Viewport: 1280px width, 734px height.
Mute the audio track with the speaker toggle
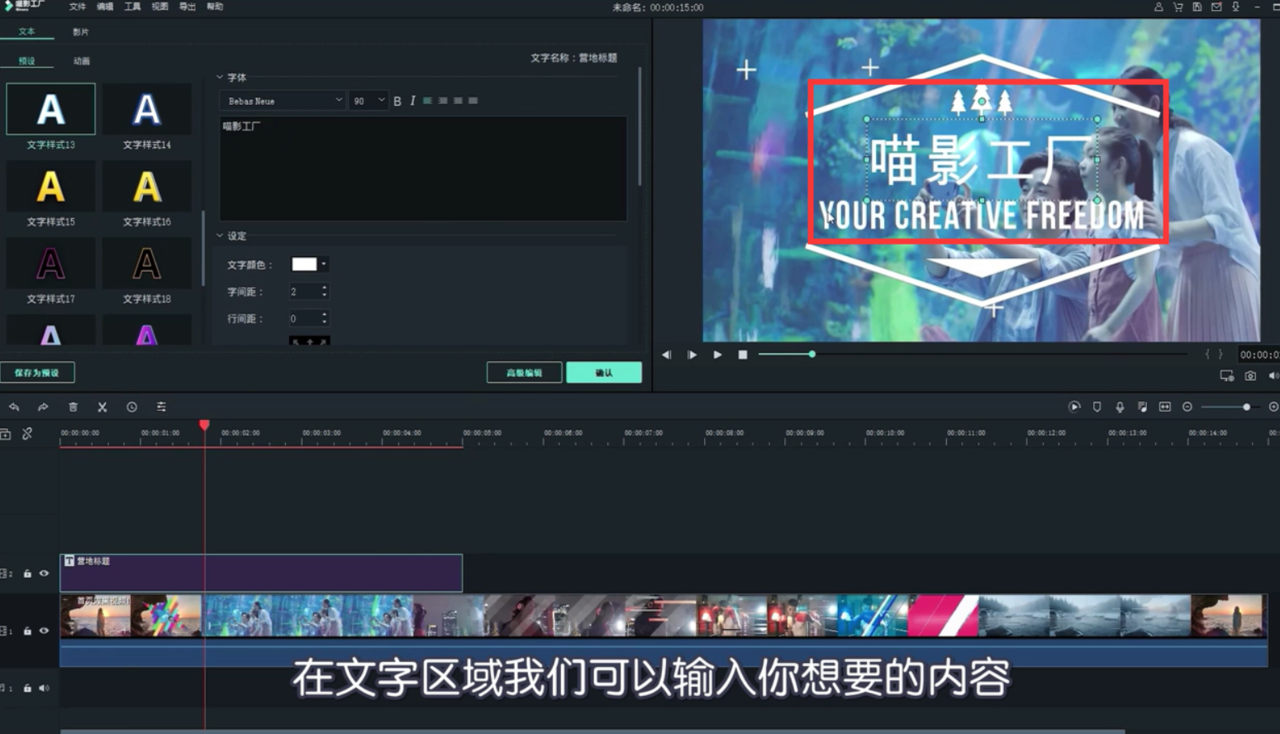click(x=43, y=687)
